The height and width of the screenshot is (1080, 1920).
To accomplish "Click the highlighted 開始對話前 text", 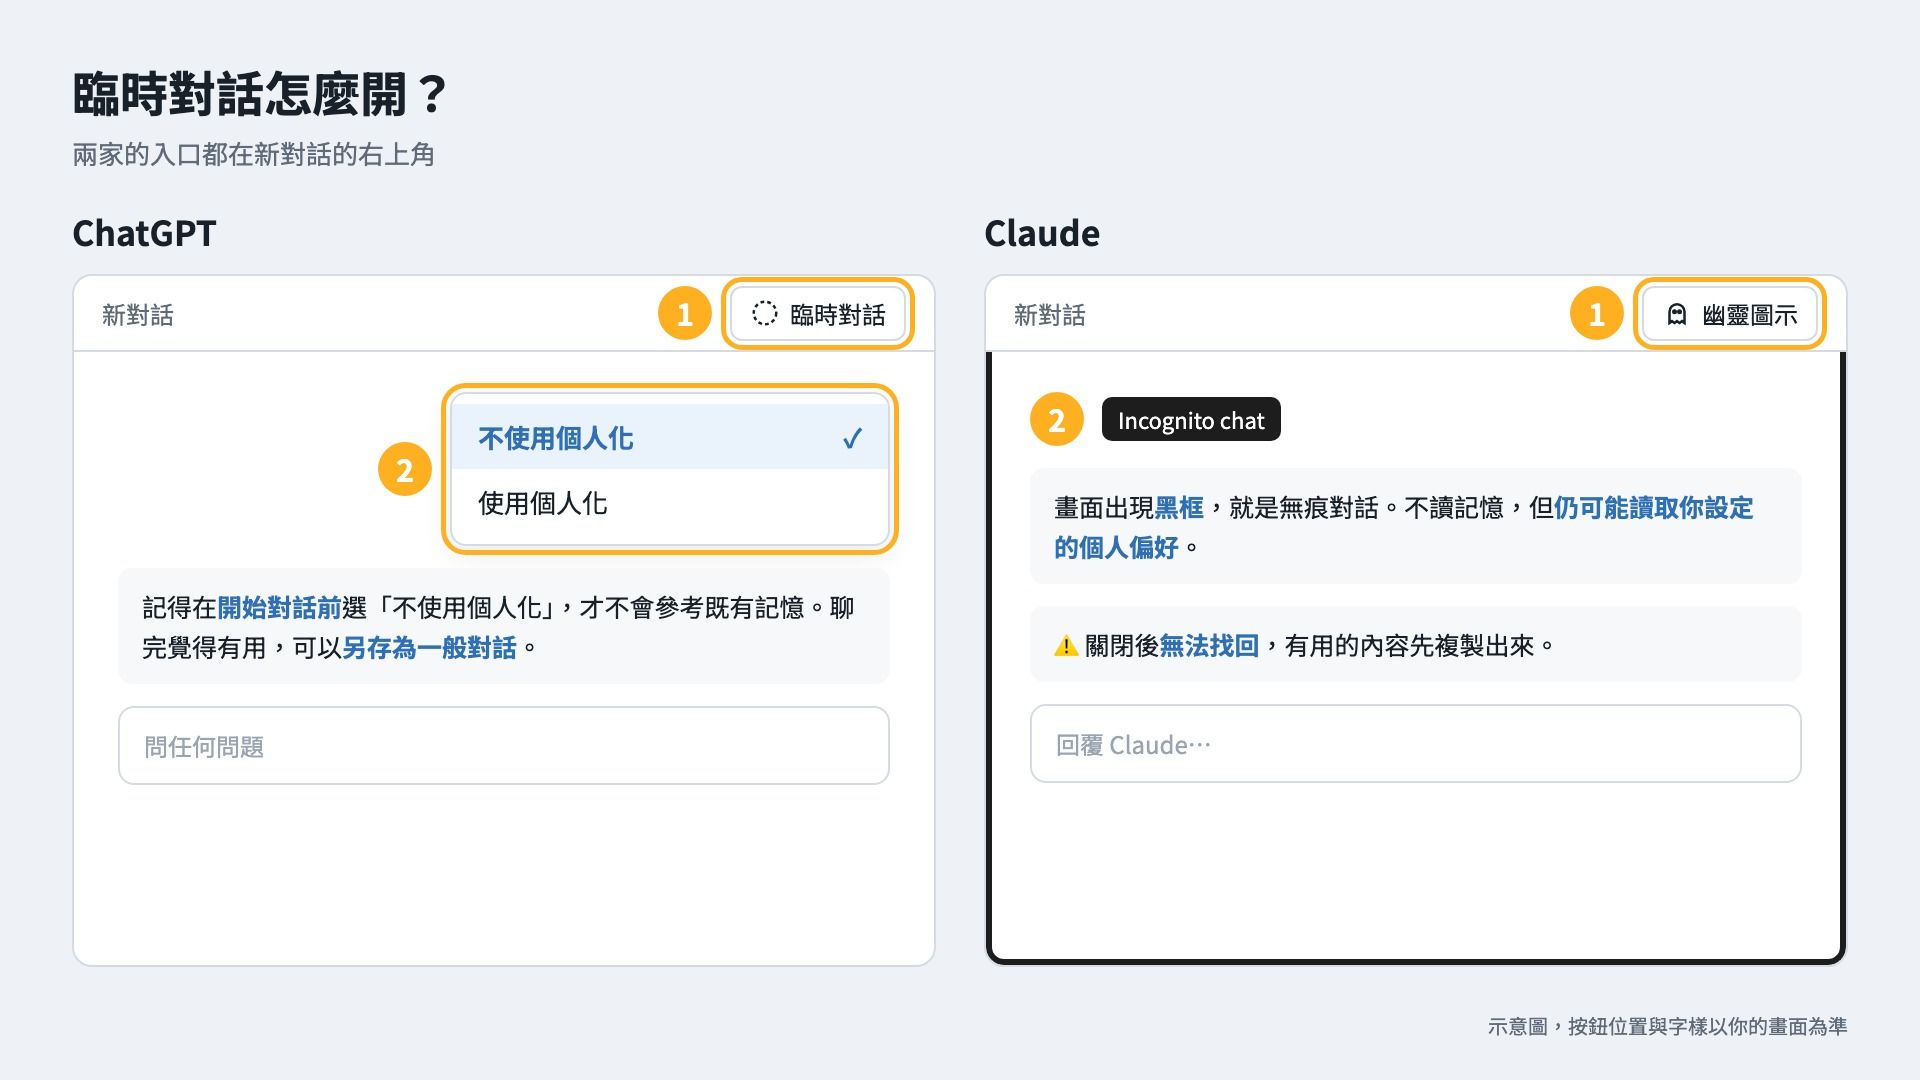I will pyautogui.click(x=279, y=608).
